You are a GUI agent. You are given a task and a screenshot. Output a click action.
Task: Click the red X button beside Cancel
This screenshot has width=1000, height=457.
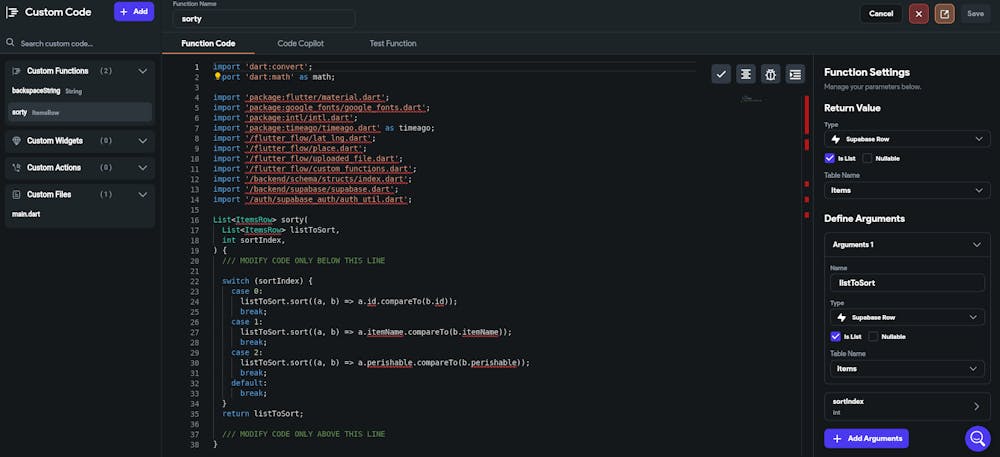[918, 14]
